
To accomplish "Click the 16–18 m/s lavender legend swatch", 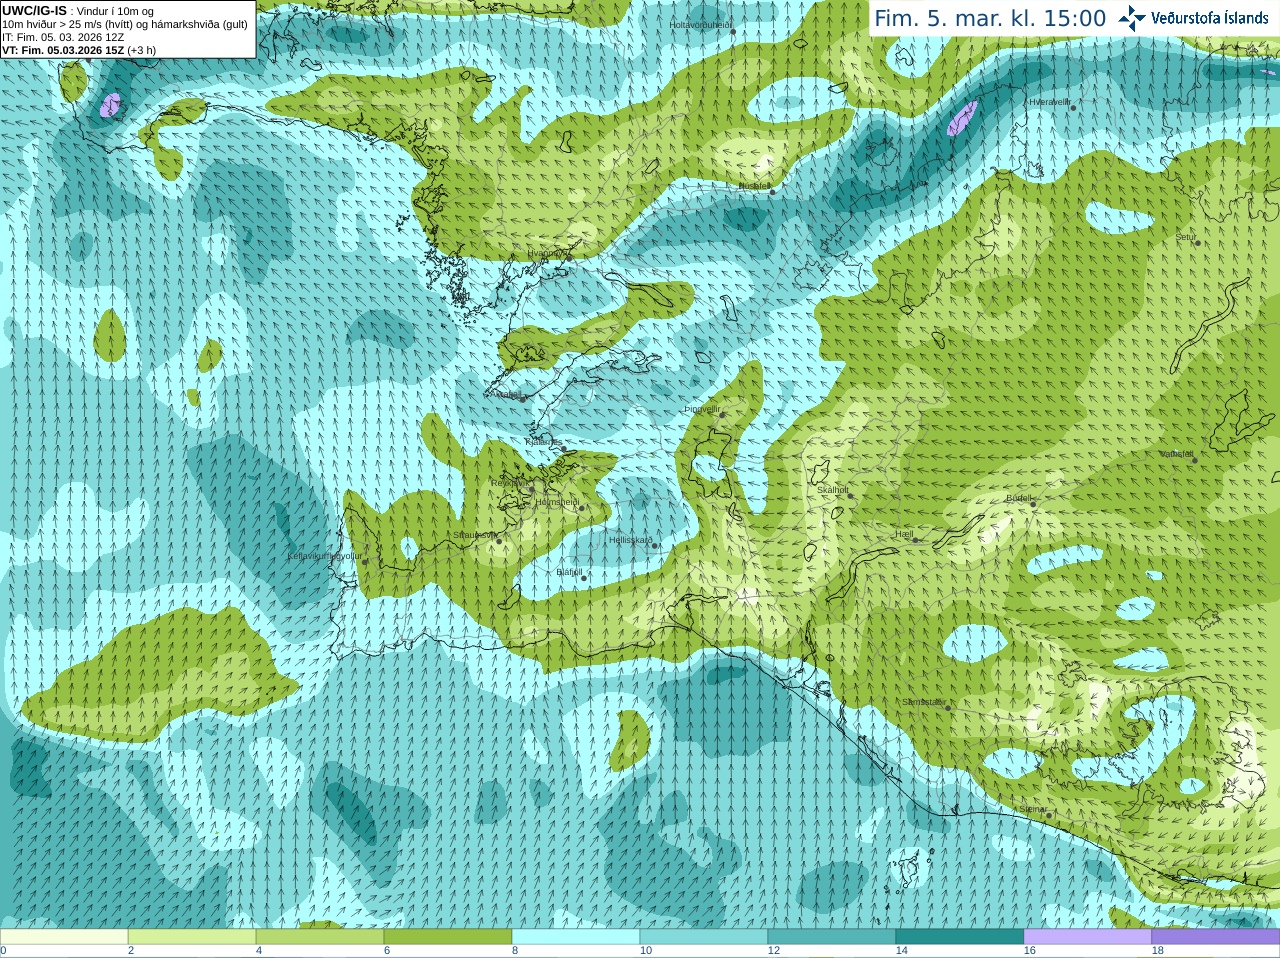I will pyautogui.click(x=1088, y=937).
